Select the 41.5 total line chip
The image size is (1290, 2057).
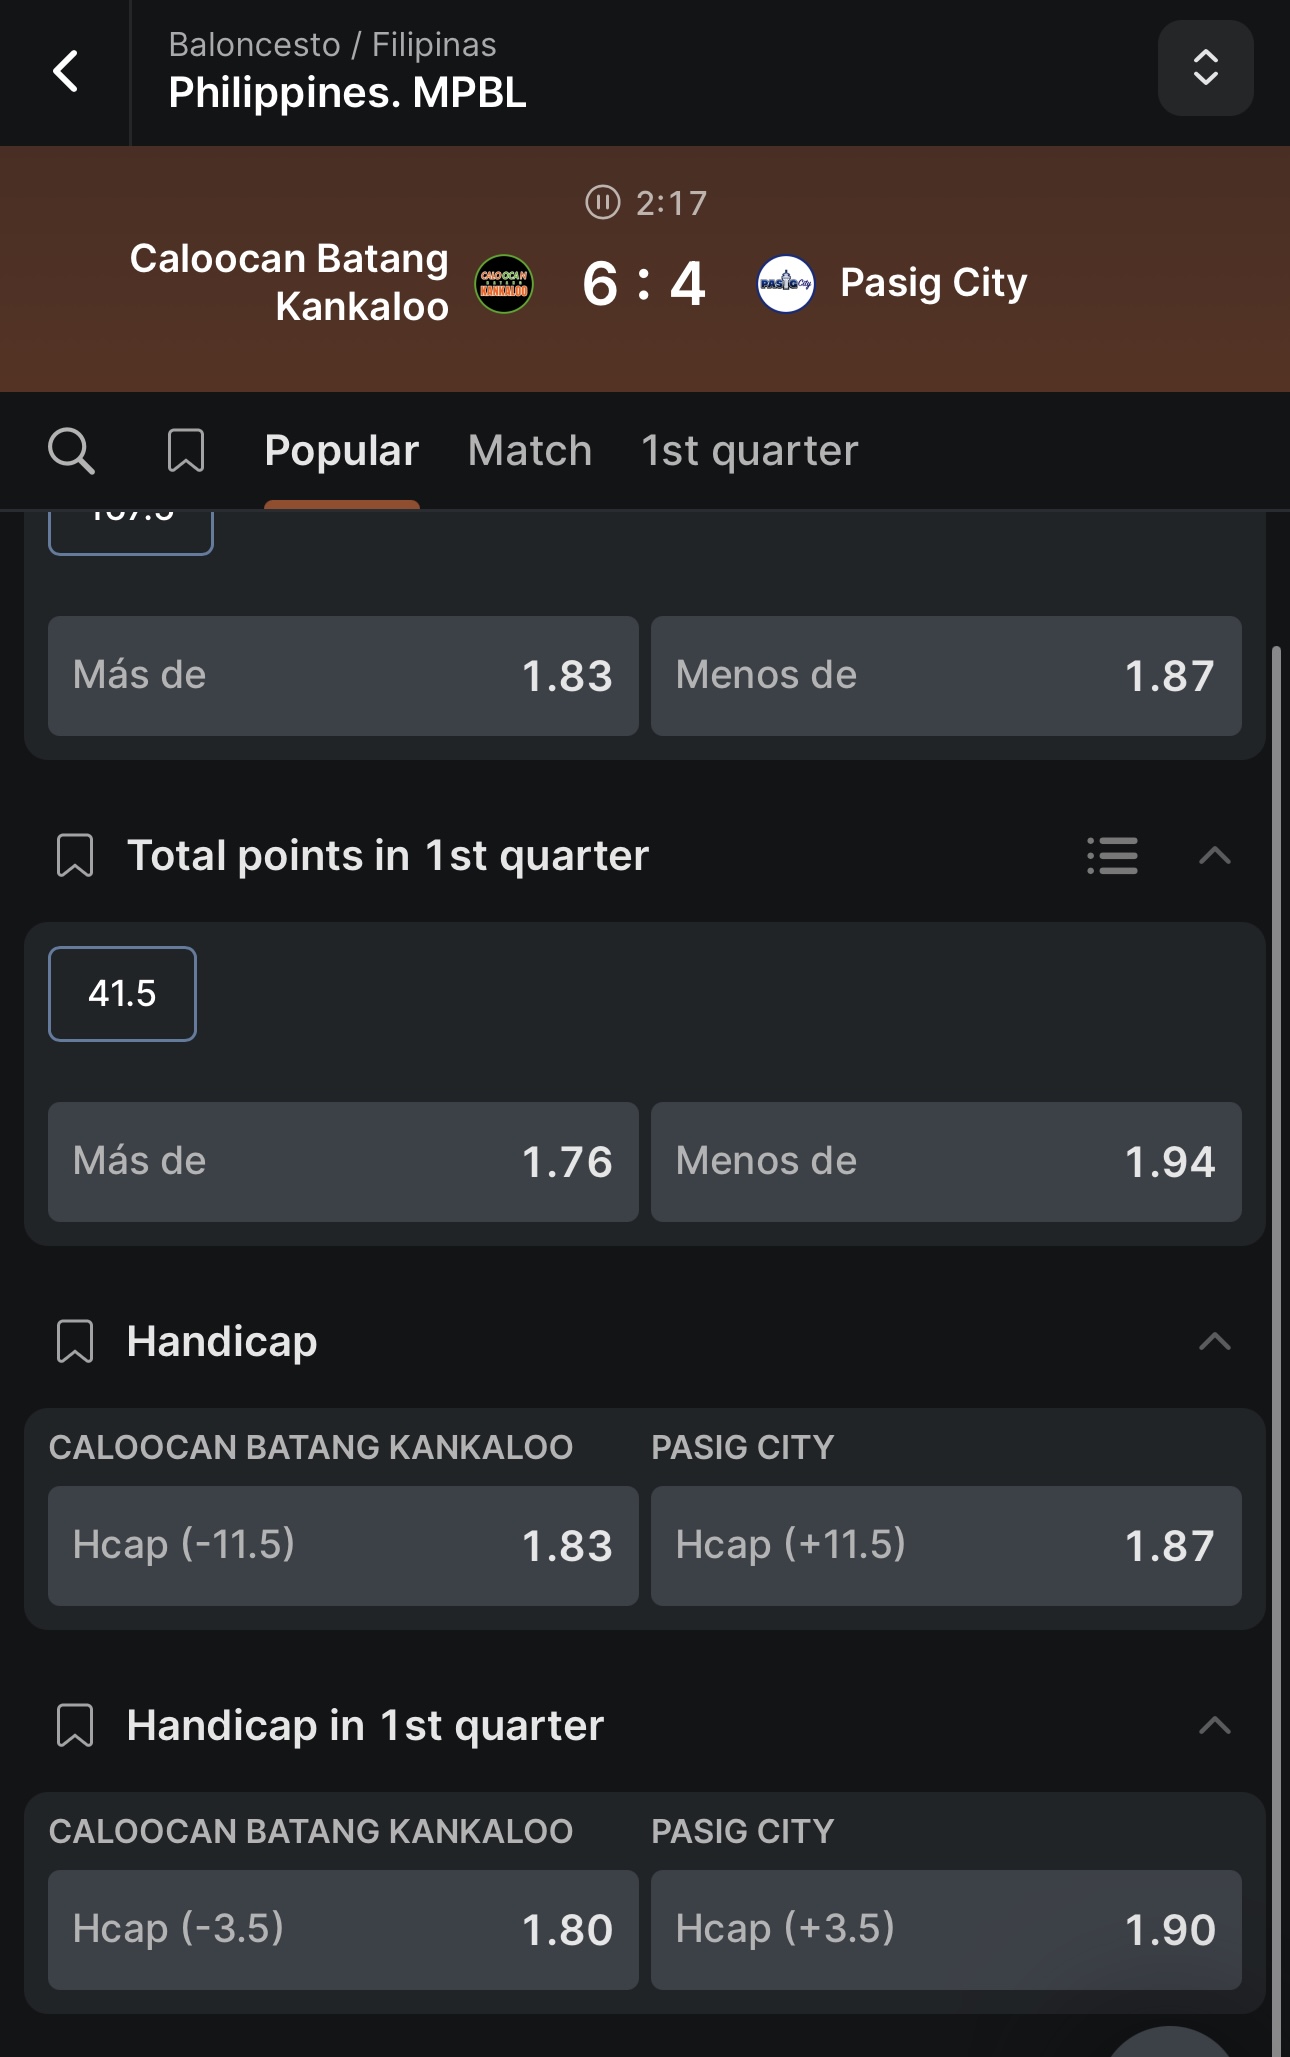122,994
